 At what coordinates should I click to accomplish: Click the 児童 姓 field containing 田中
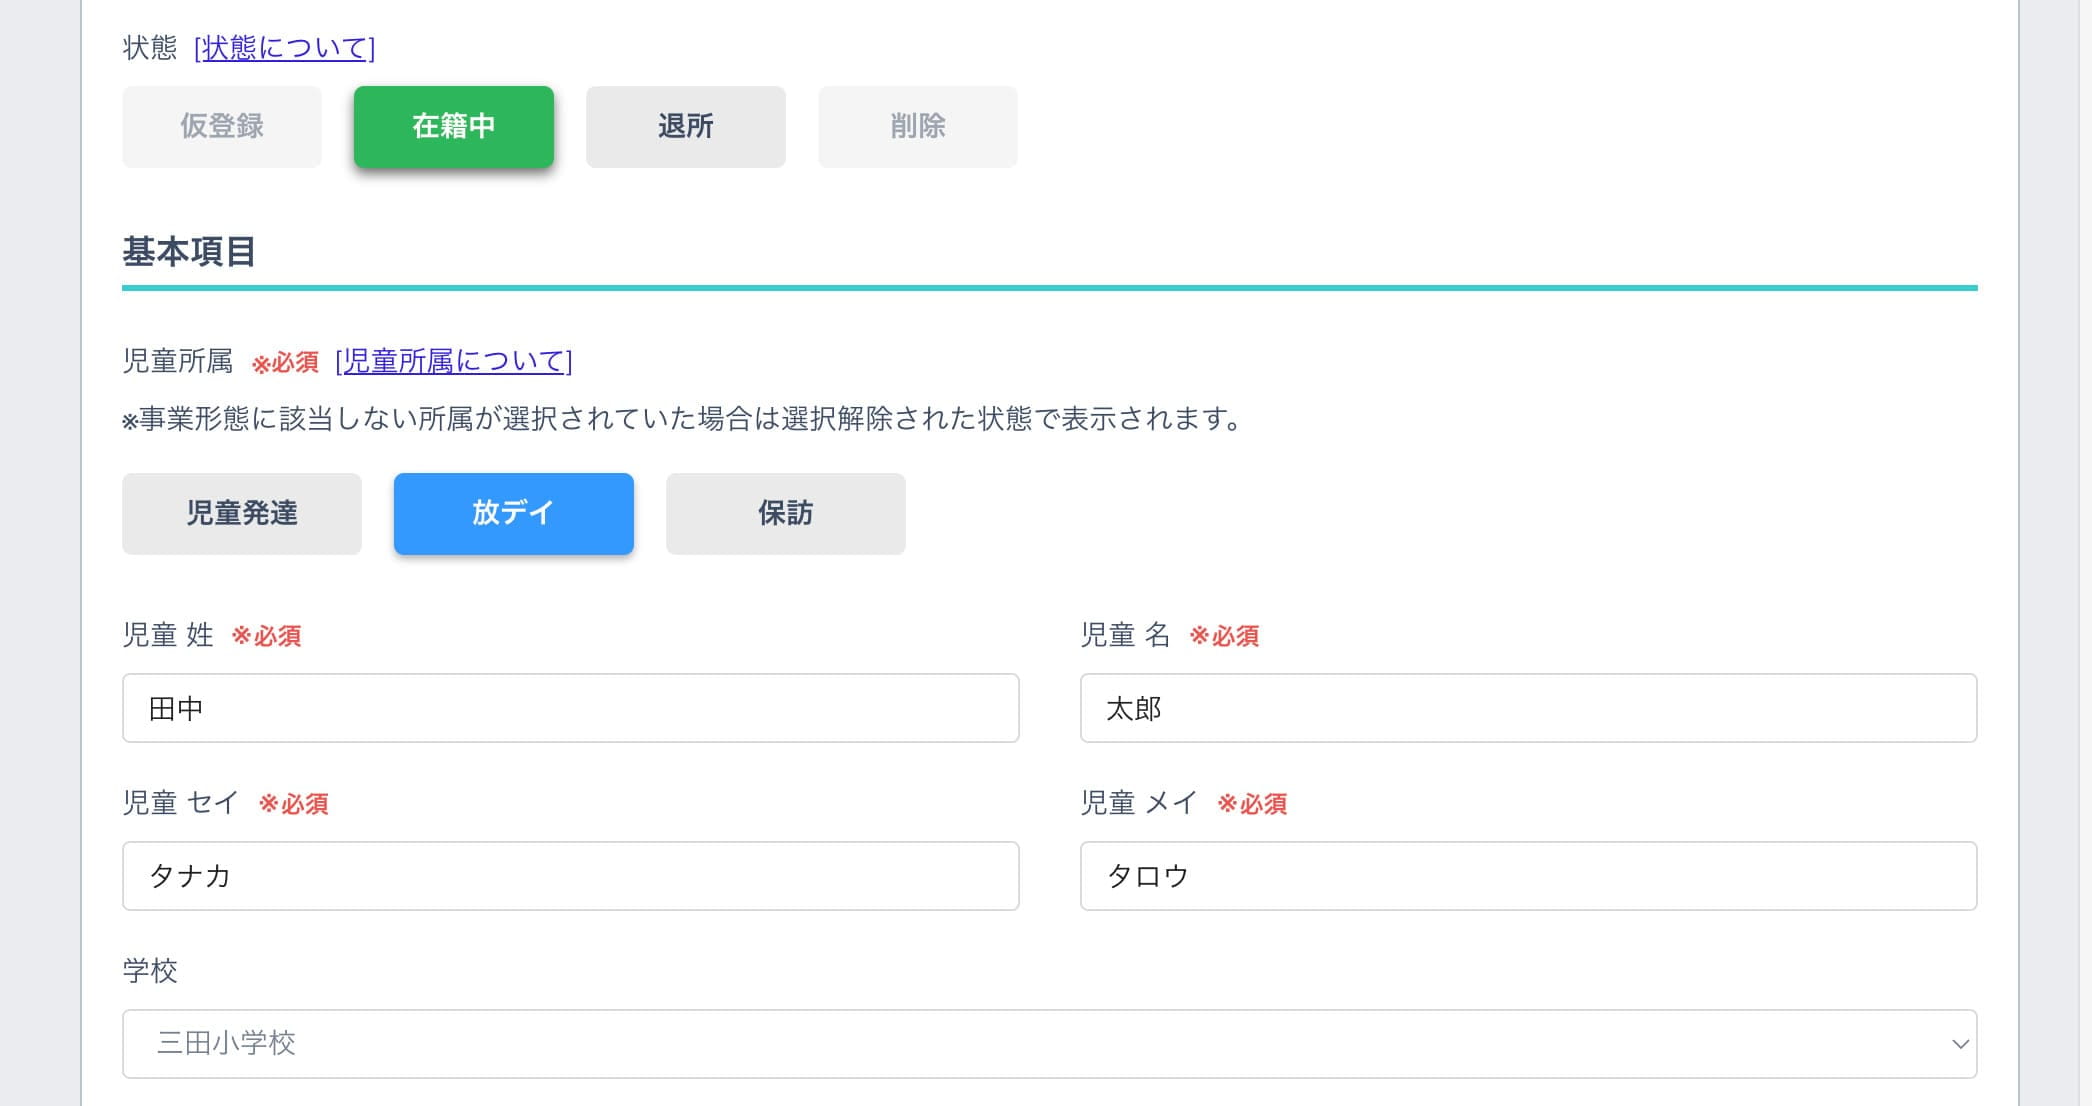coord(571,708)
